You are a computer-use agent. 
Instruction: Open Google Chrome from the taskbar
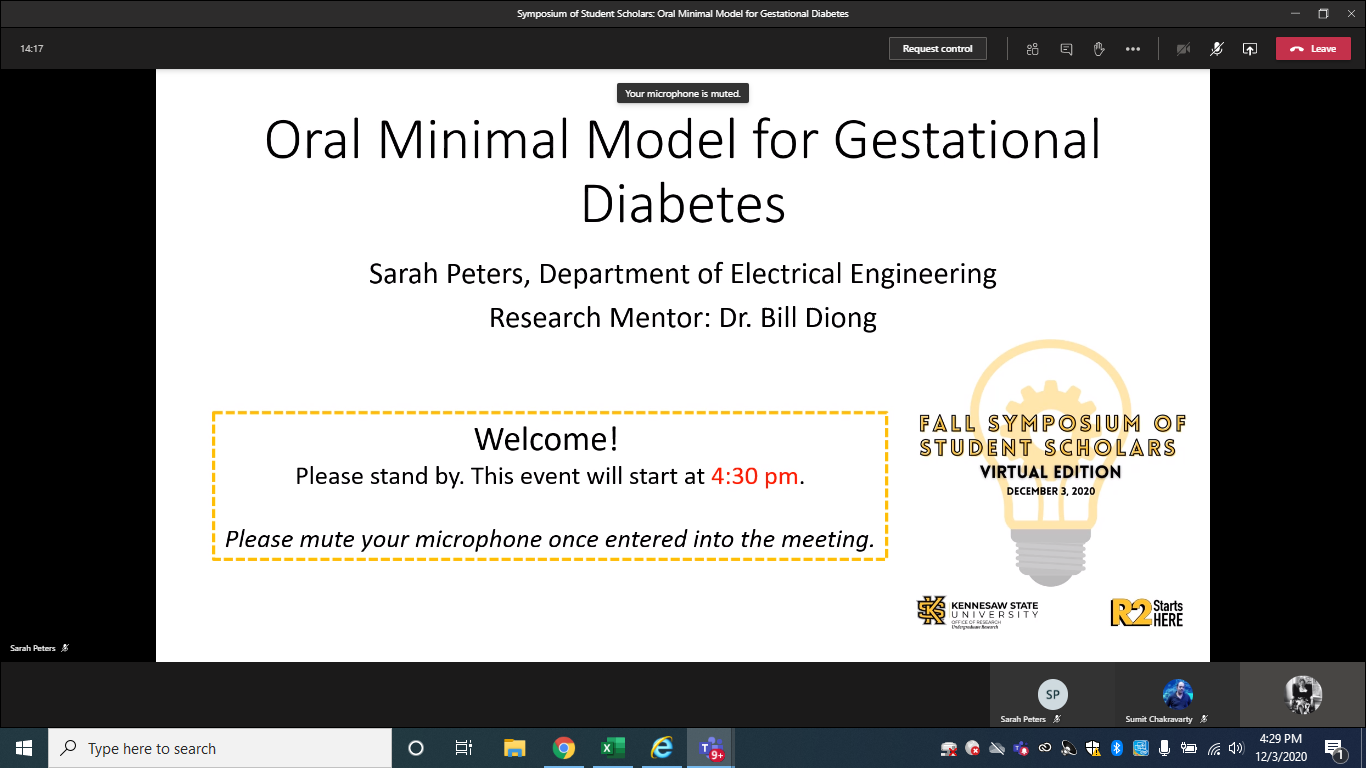point(564,748)
